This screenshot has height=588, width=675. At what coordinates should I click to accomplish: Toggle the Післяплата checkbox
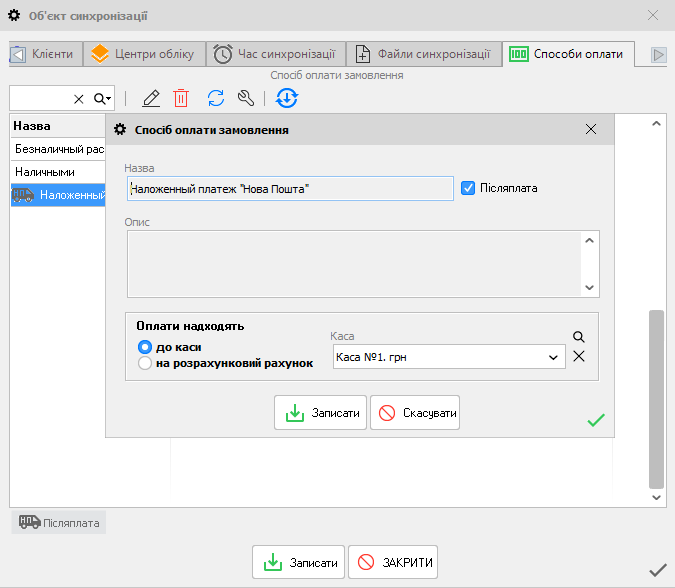(x=468, y=188)
